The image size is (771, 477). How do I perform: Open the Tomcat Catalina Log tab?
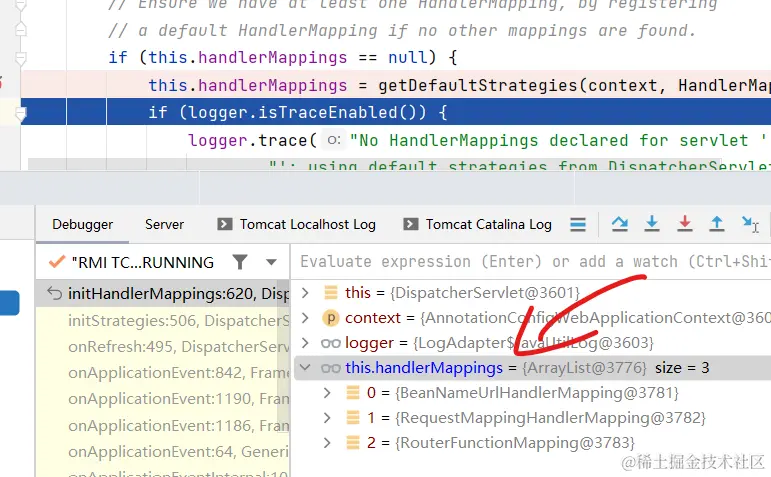477,225
